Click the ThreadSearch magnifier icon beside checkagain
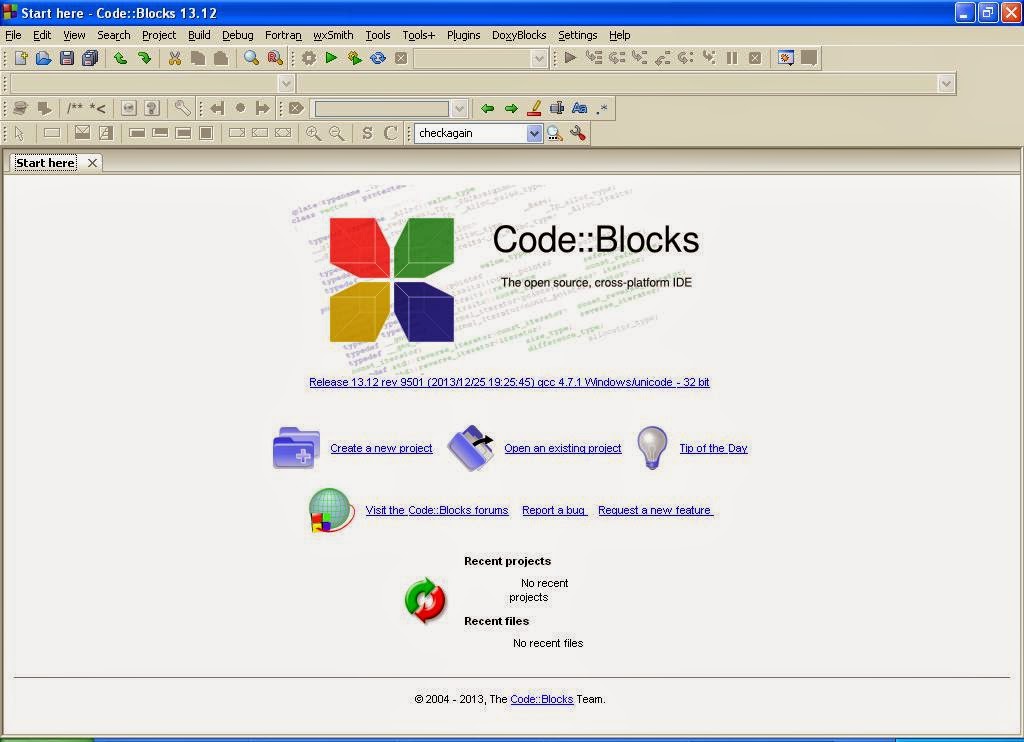 pos(554,134)
